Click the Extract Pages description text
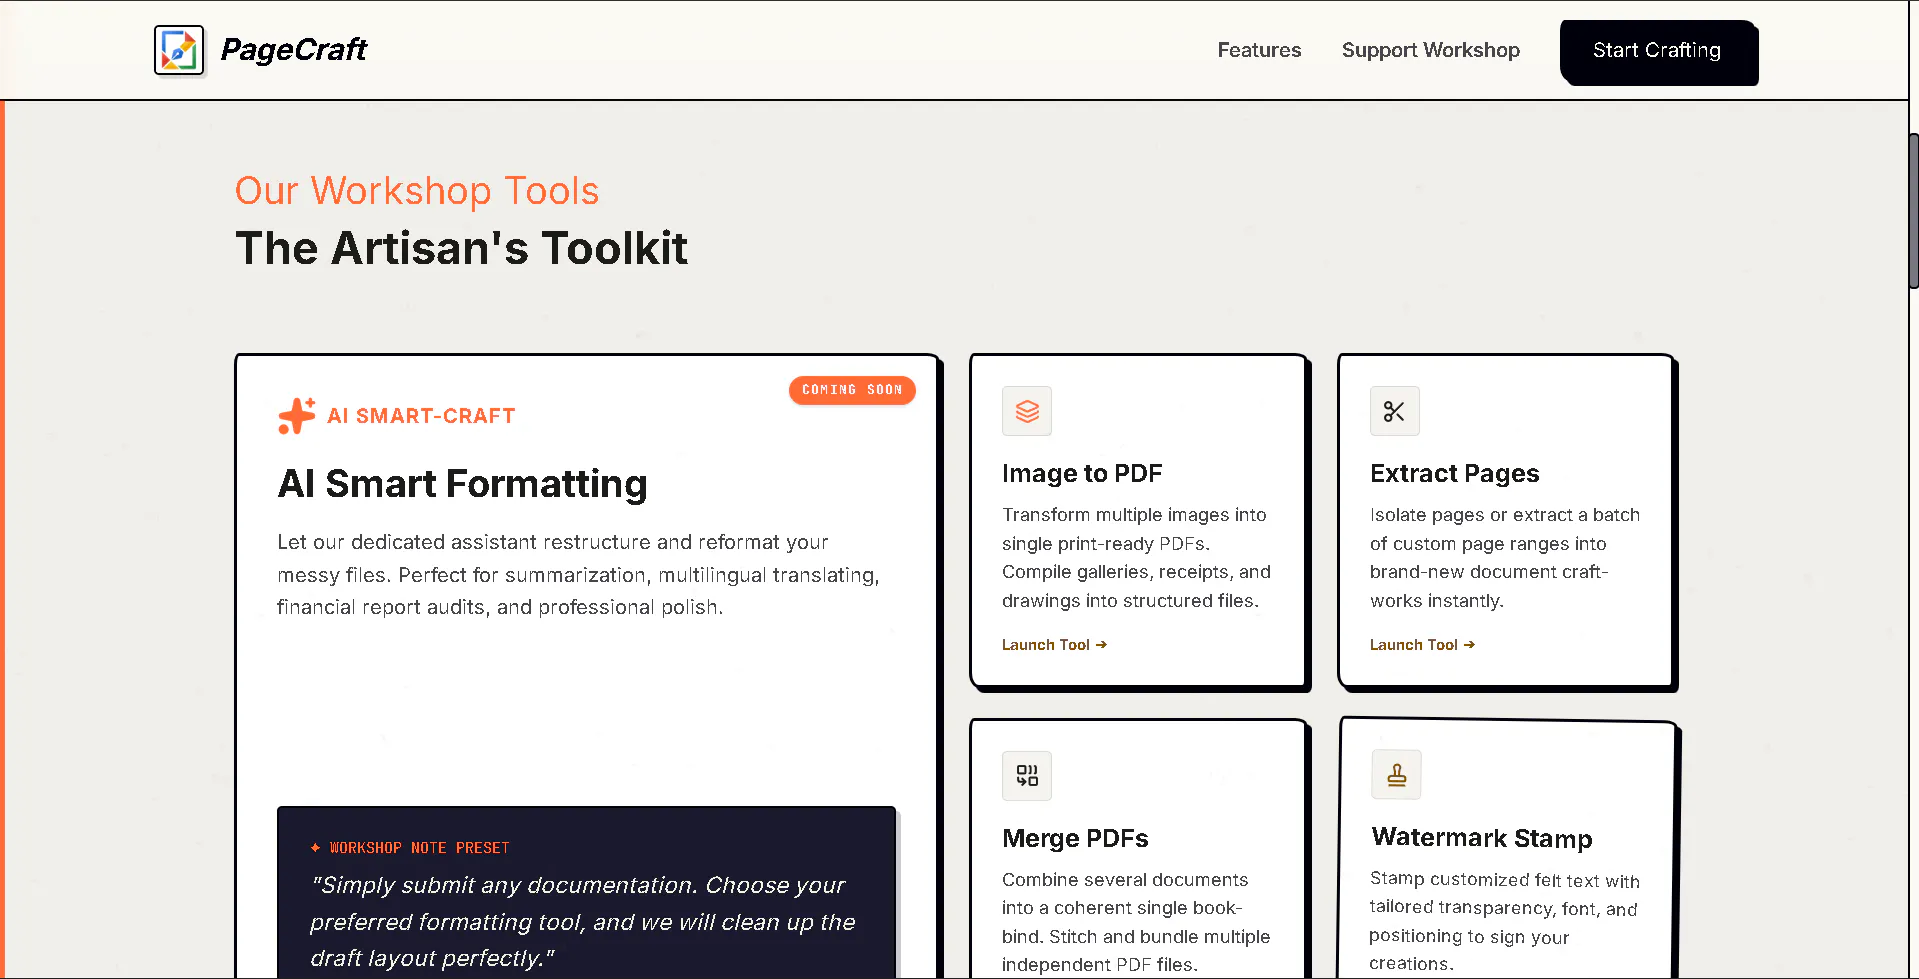Viewport: 1919px width, 979px height. pos(1505,558)
